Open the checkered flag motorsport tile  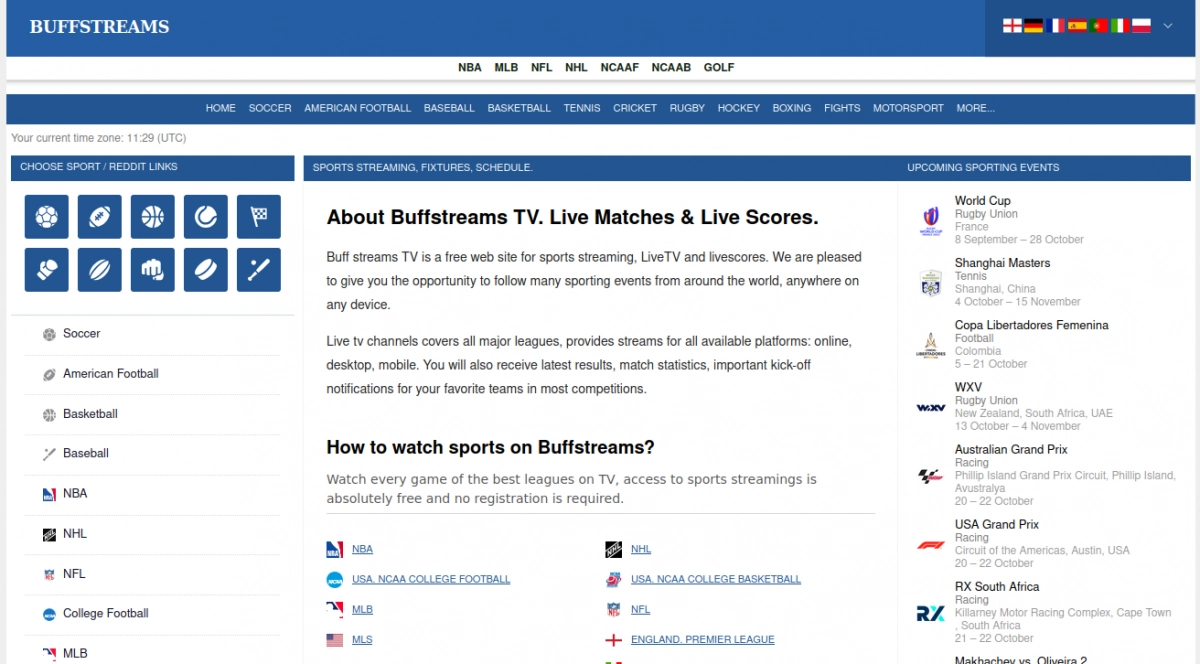(259, 216)
